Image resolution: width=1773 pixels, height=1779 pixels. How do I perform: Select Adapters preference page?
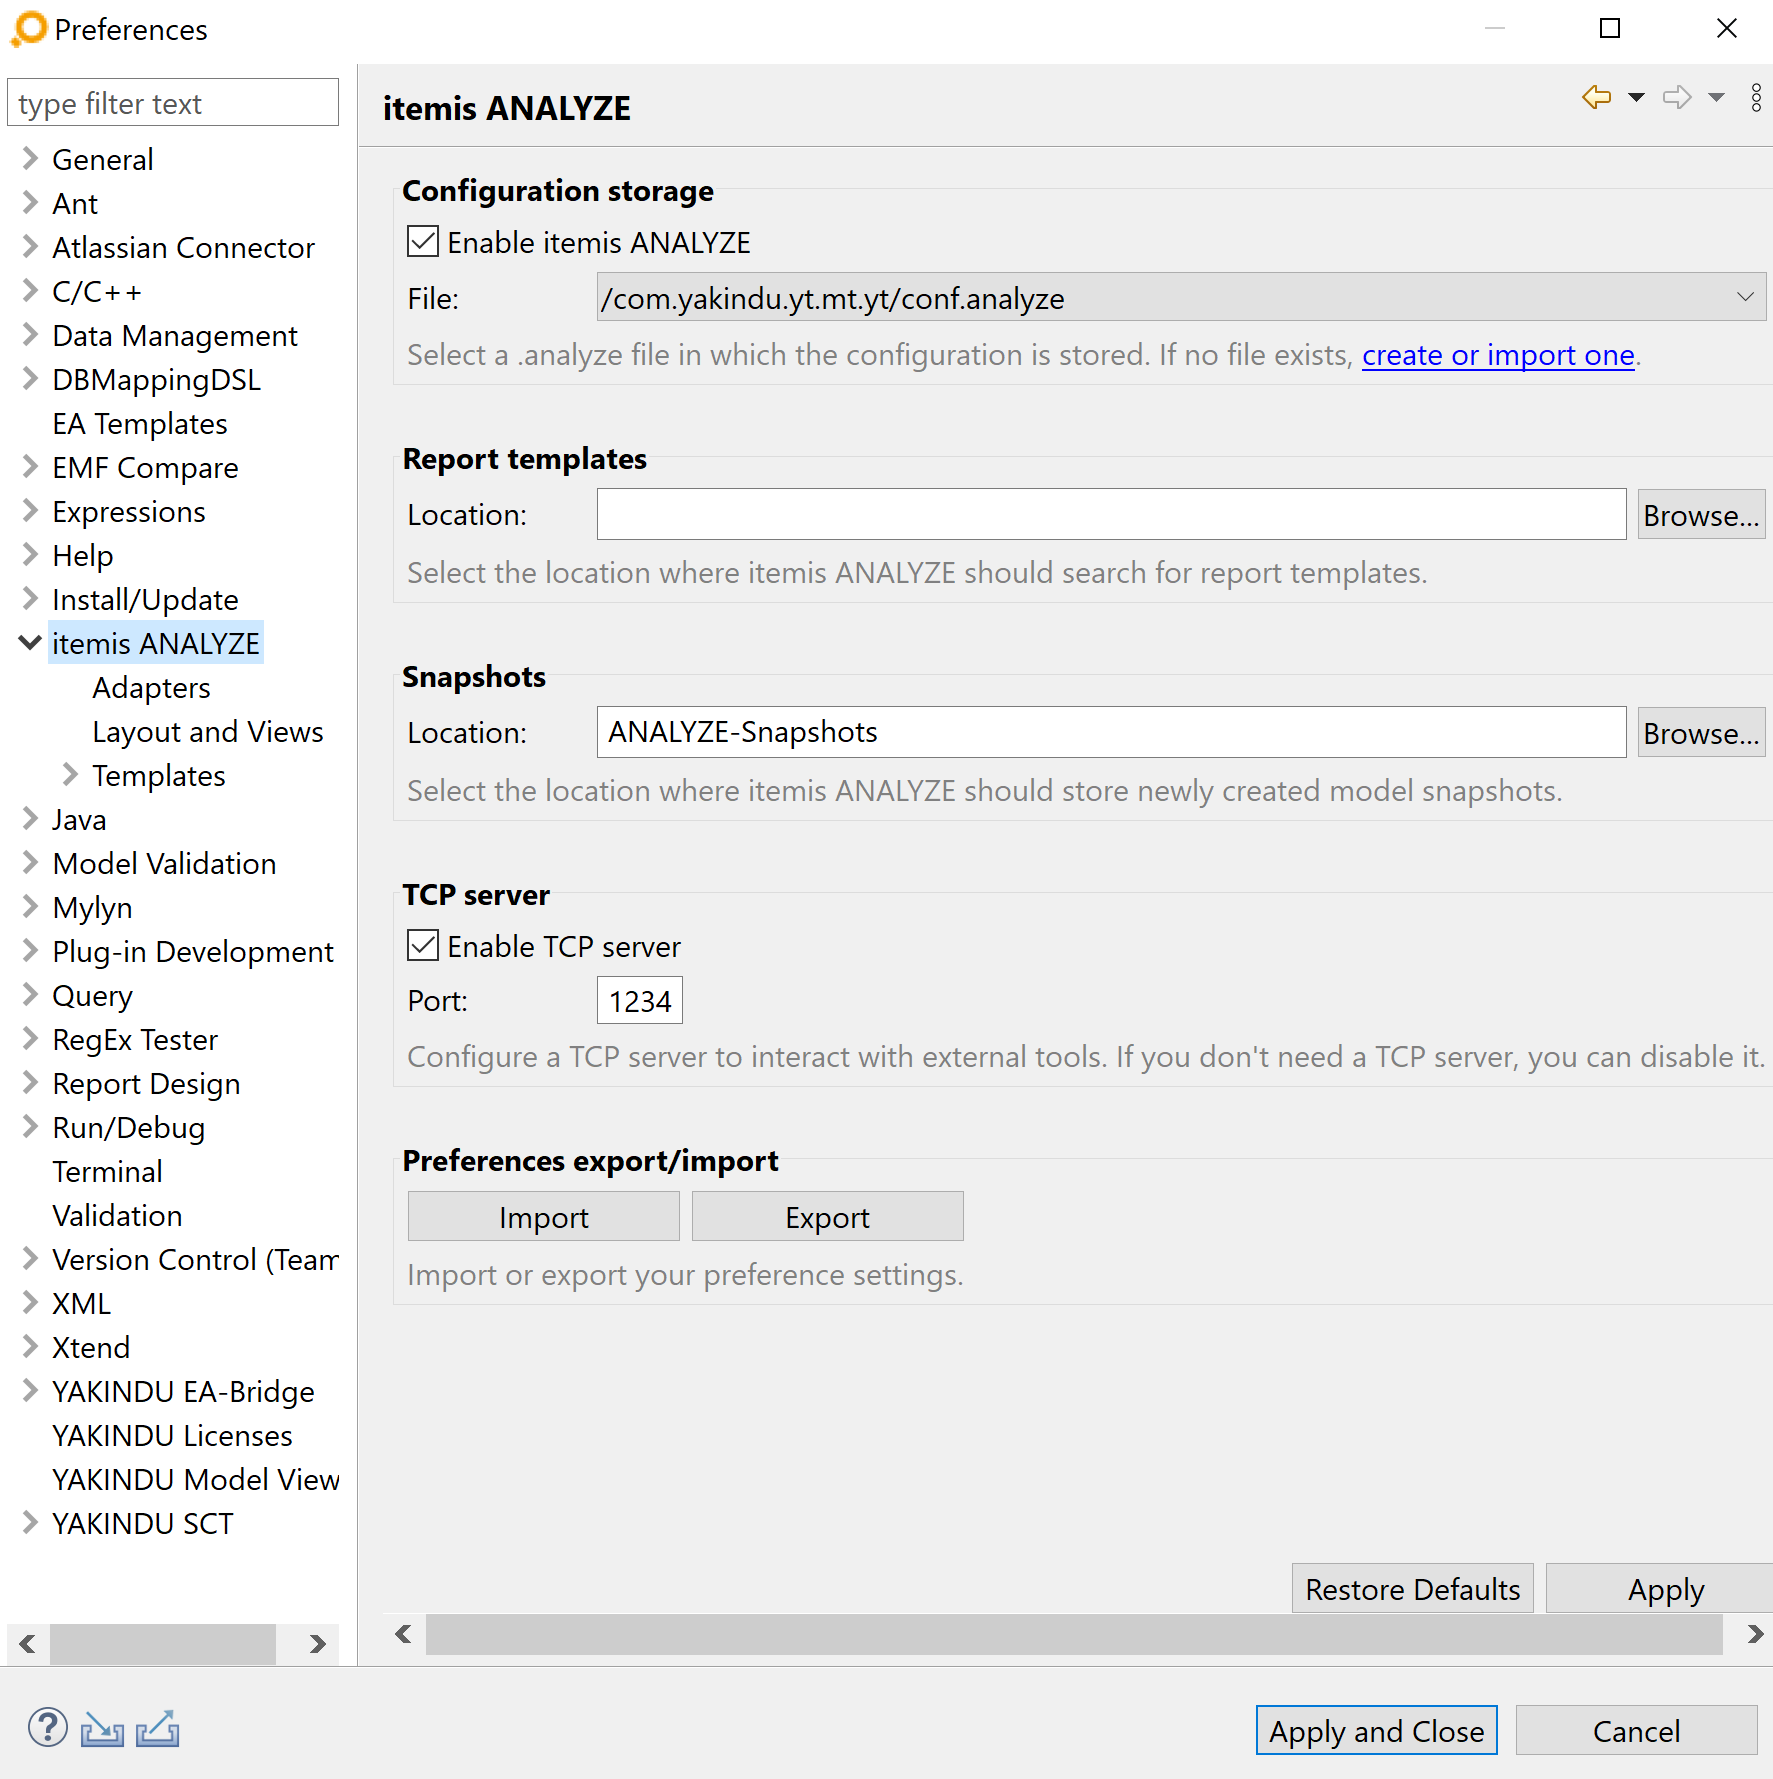pos(152,688)
